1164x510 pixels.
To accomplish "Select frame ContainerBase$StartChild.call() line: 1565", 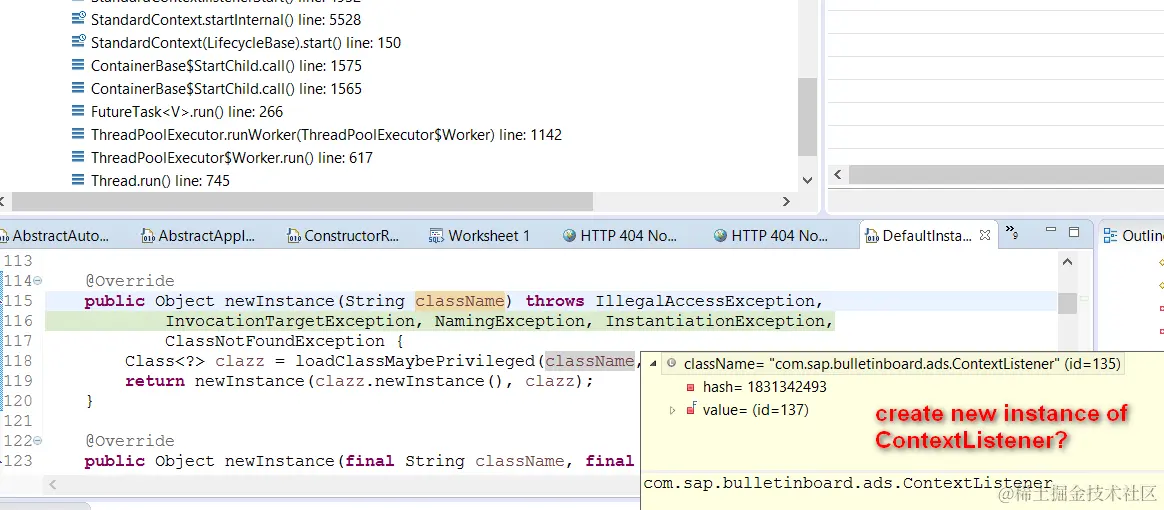I will 216,89.
